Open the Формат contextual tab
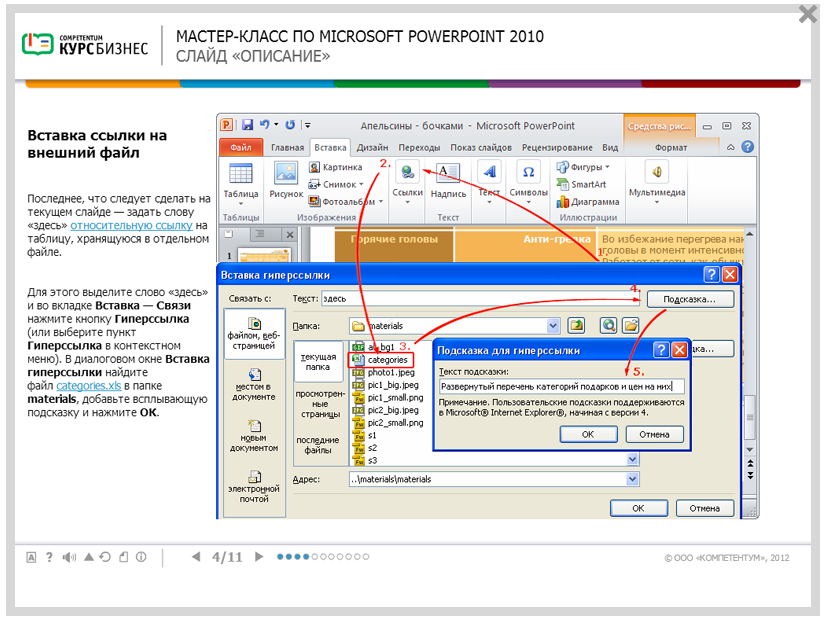The width and height of the screenshot is (828, 626). [671, 148]
